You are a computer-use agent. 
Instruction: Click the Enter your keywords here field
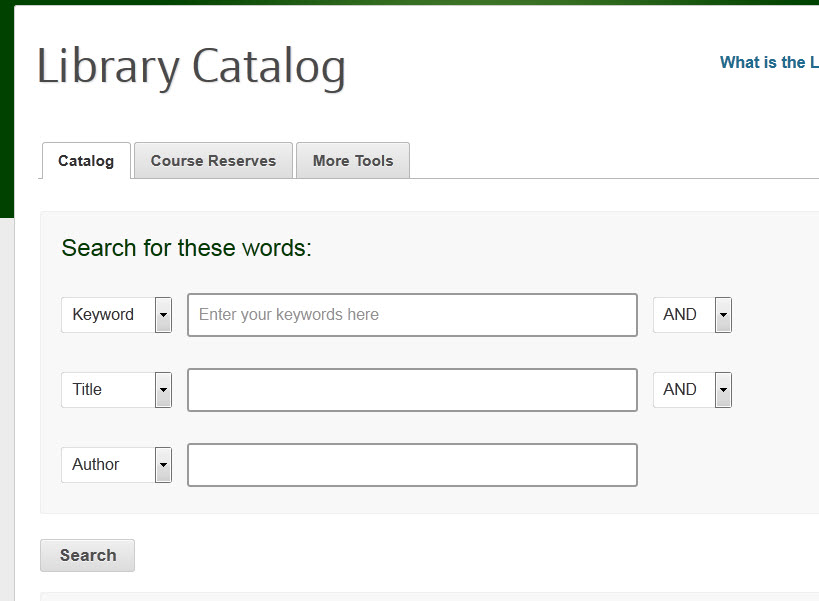[x=412, y=314]
